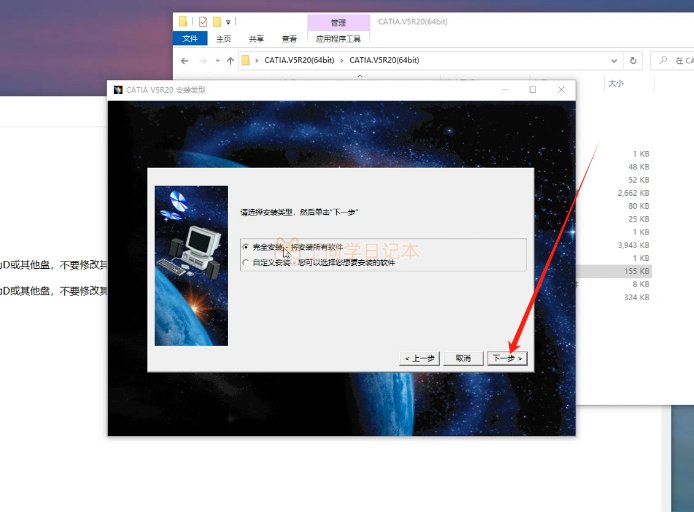Close the CATIA V5R20 installer window
Image resolution: width=694 pixels, height=512 pixels.
coord(560,90)
